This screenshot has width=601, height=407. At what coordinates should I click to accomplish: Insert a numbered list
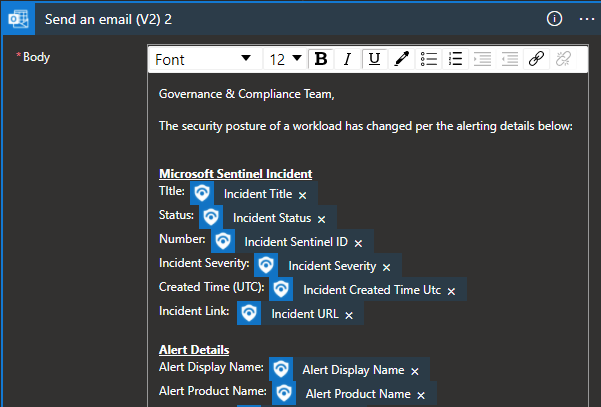tap(455, 59)
